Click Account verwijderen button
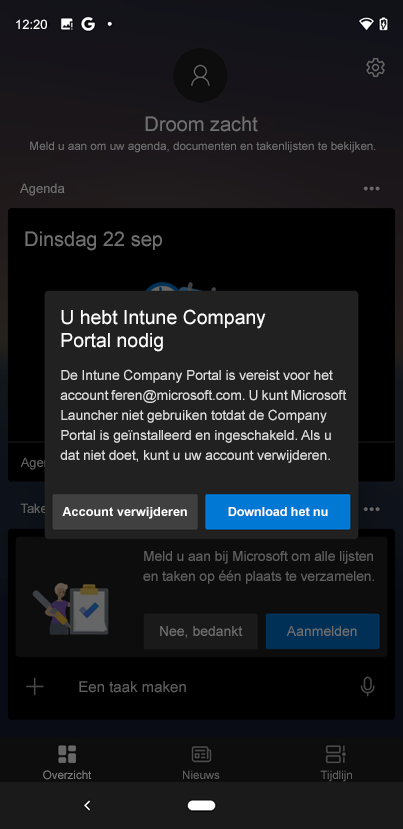403x829 pixels. click(x=125, y=512)
